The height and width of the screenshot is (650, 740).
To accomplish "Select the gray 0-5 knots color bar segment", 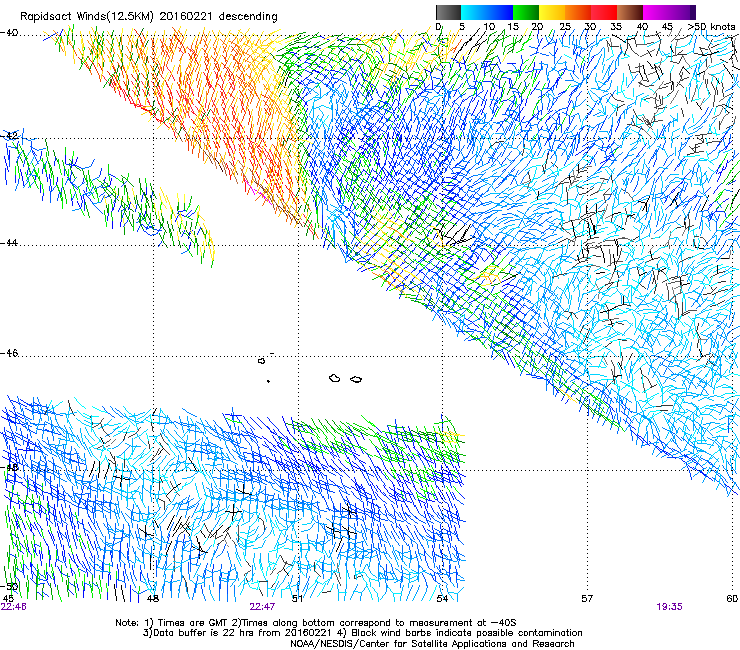I will pos(448,12).
